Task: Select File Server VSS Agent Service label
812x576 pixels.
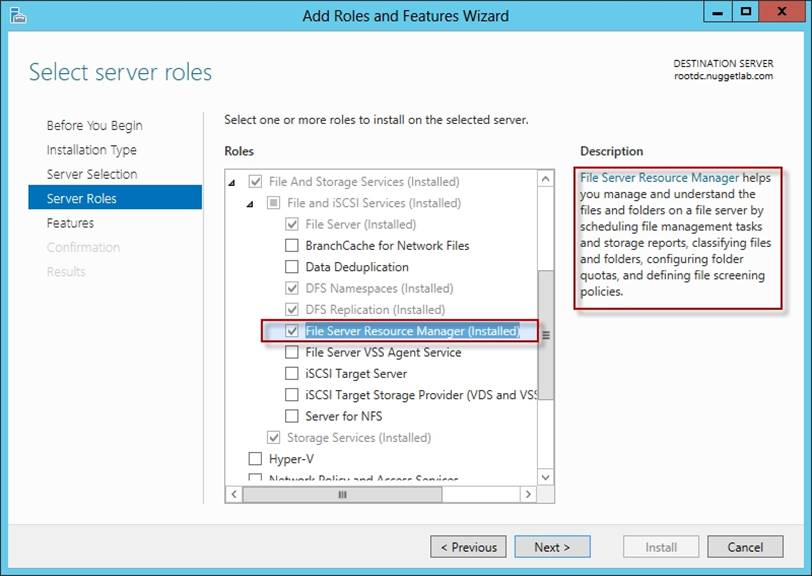Action: click(383, 352)
